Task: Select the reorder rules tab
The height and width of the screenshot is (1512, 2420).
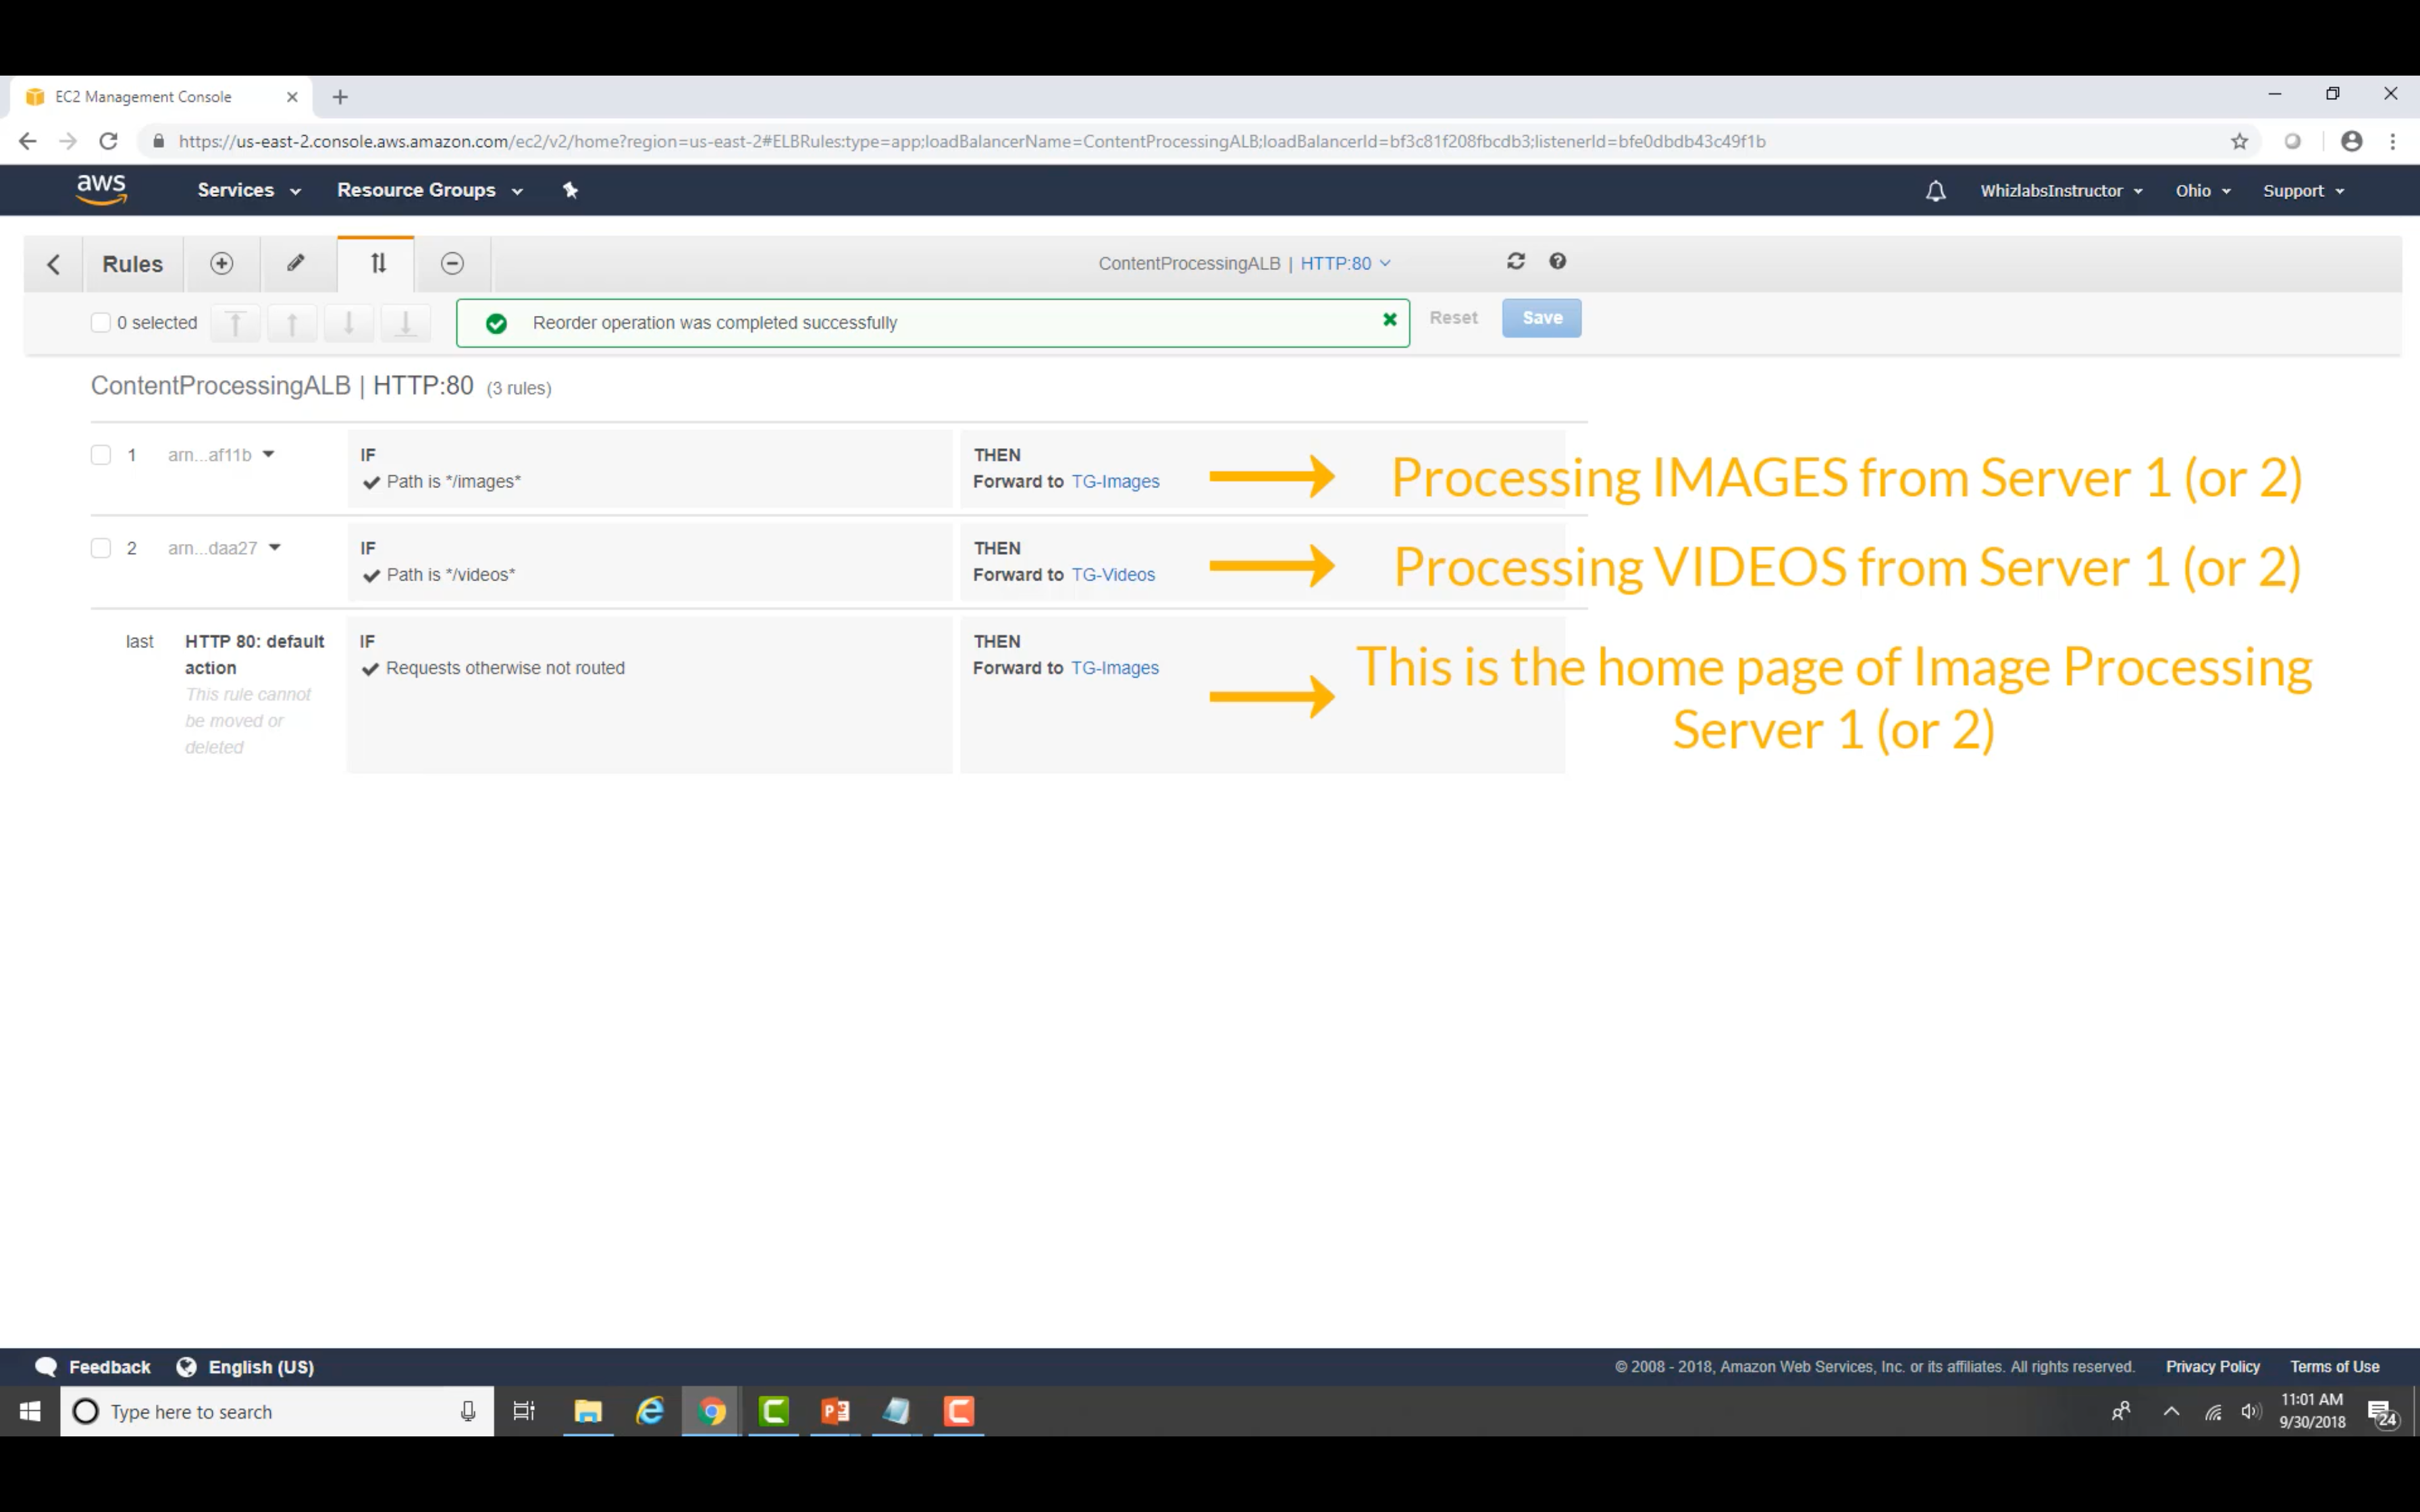Action: click(377, 263)
